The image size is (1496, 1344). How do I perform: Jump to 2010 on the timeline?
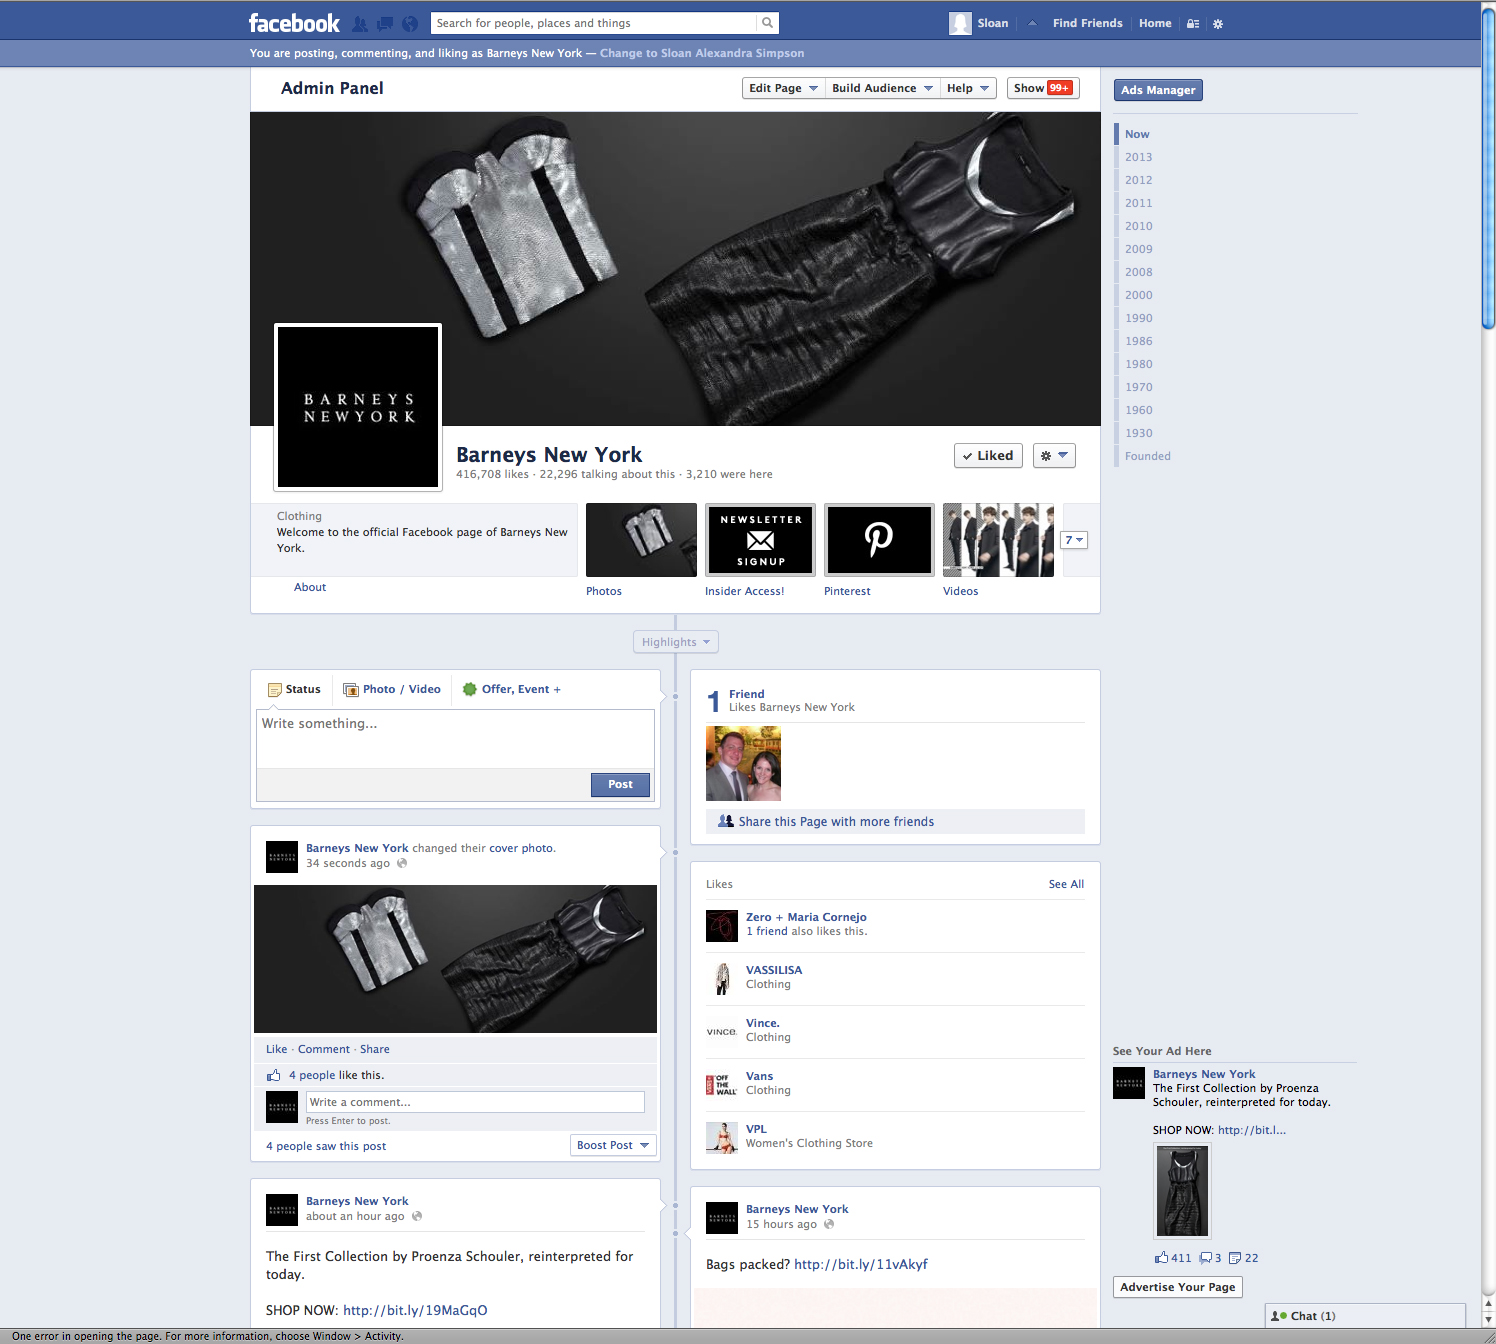coord(1138,226)
